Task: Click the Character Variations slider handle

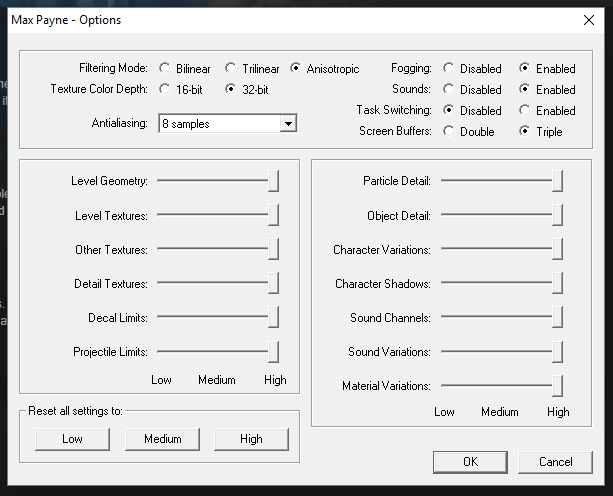Action: point(557,249)
